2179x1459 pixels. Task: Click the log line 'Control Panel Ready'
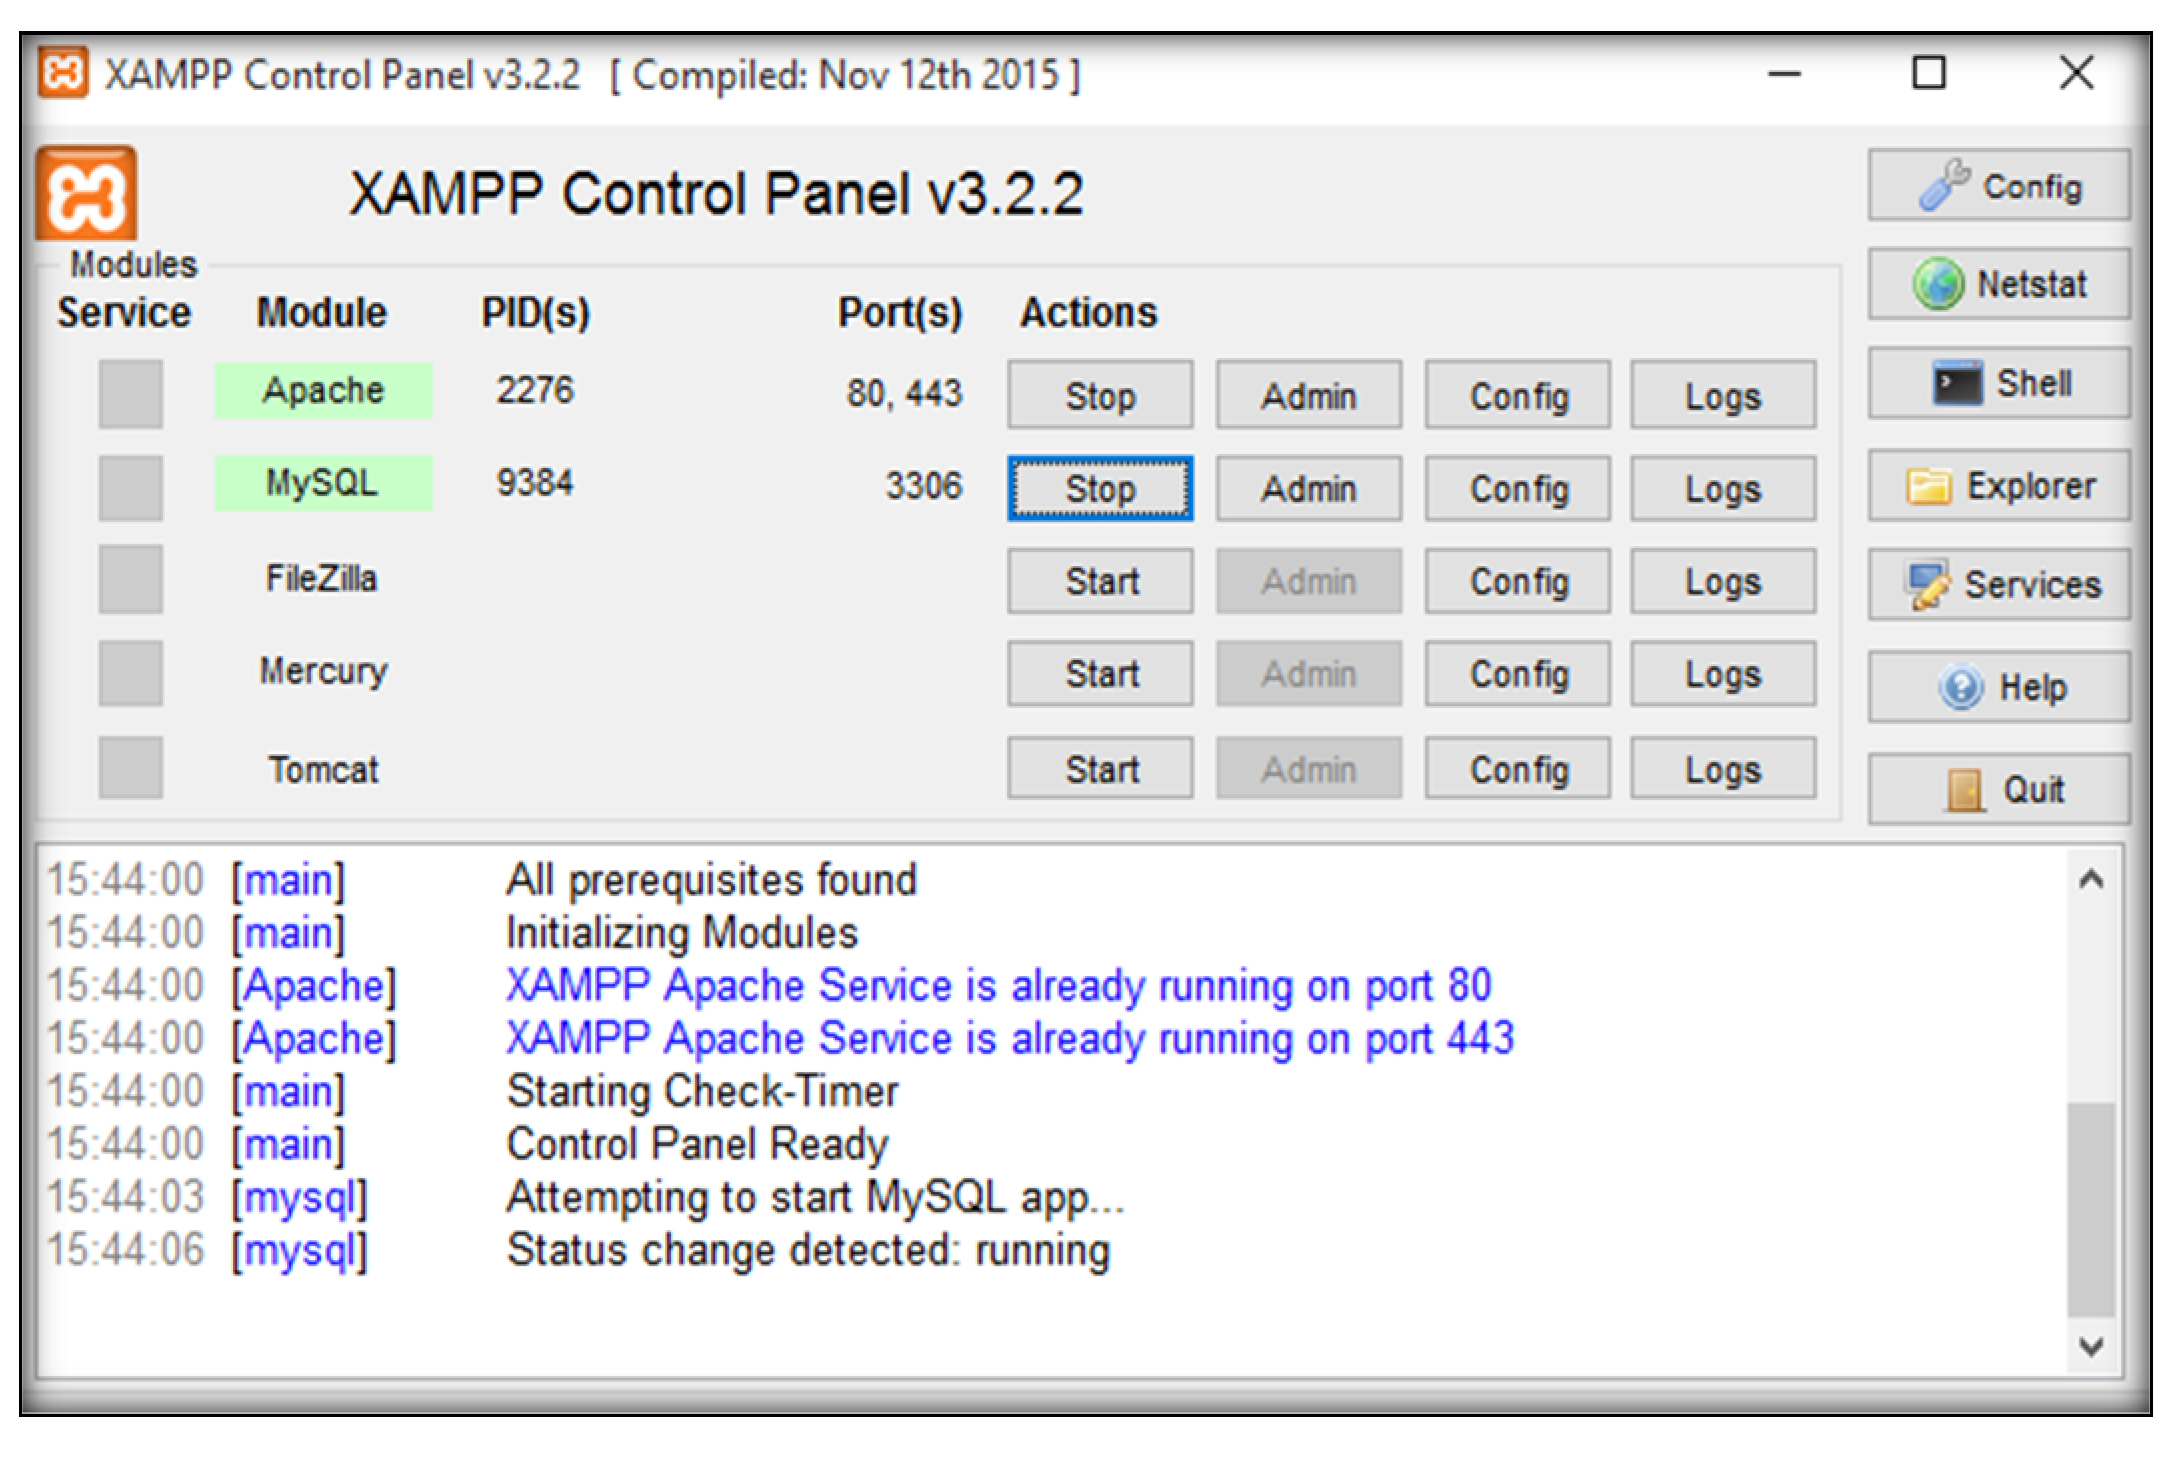click(x=697, y=1144)
